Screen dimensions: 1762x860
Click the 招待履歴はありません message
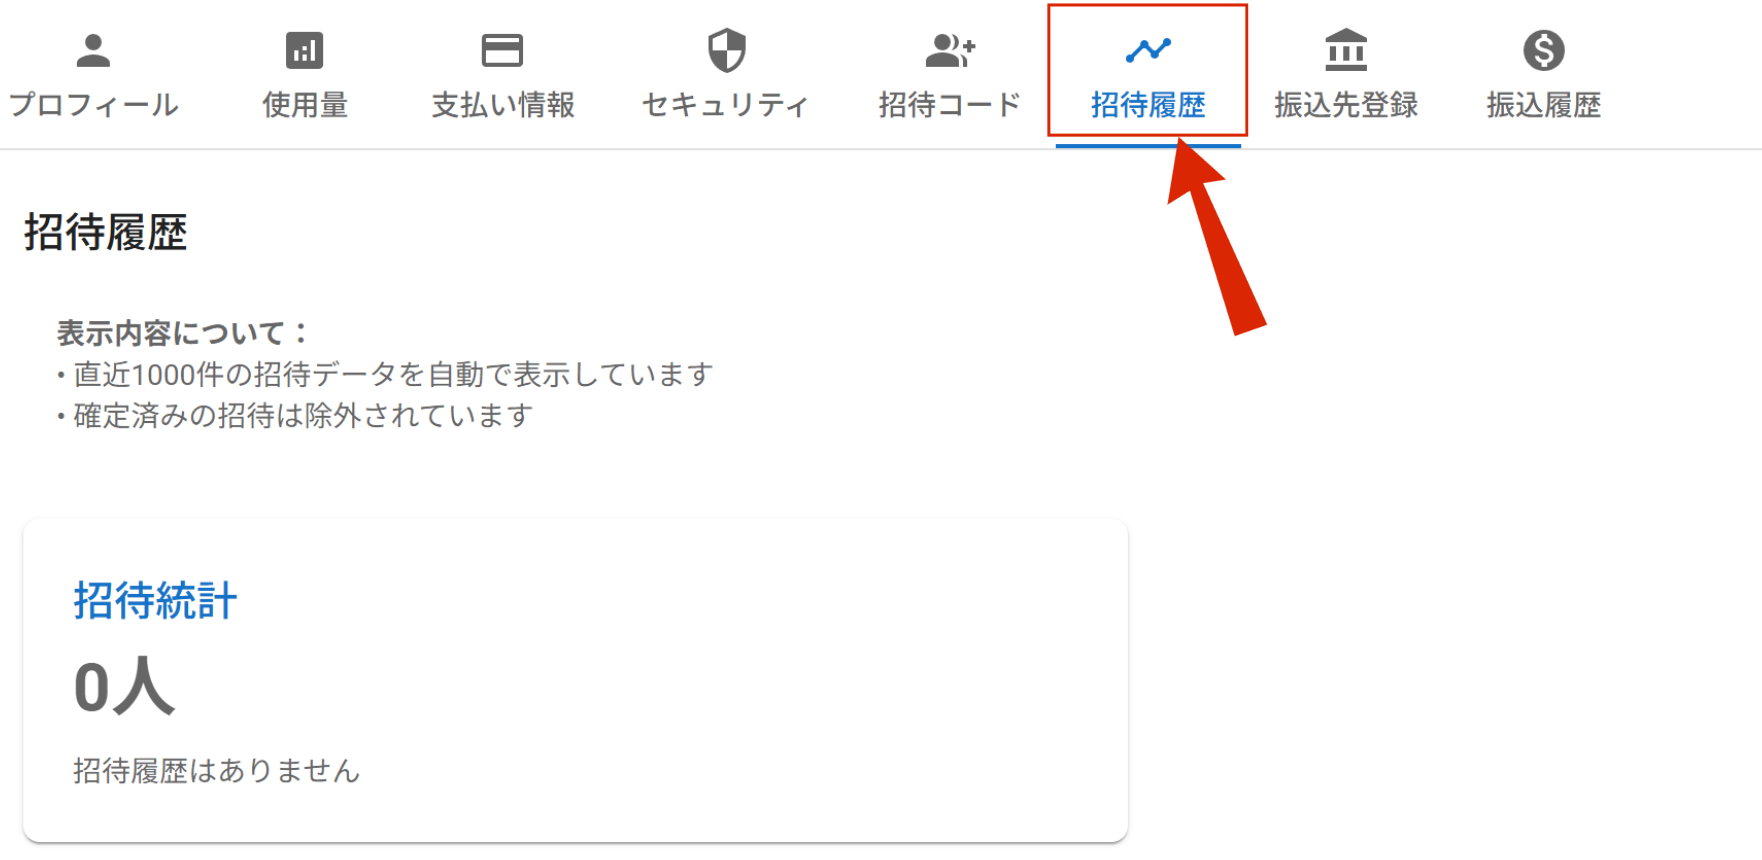(216, 771)
